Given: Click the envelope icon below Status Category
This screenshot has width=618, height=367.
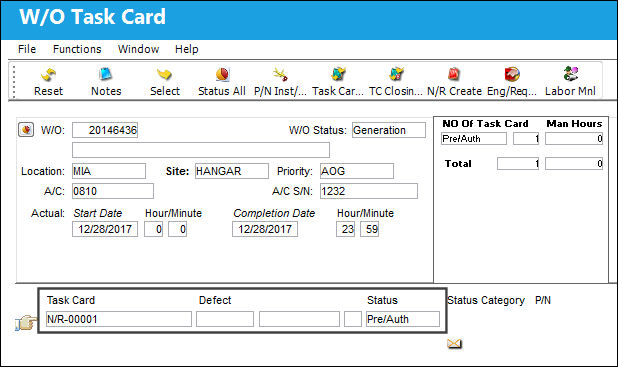Looking at the screenshot, I should pyautogui.click(x=454, y=344).
